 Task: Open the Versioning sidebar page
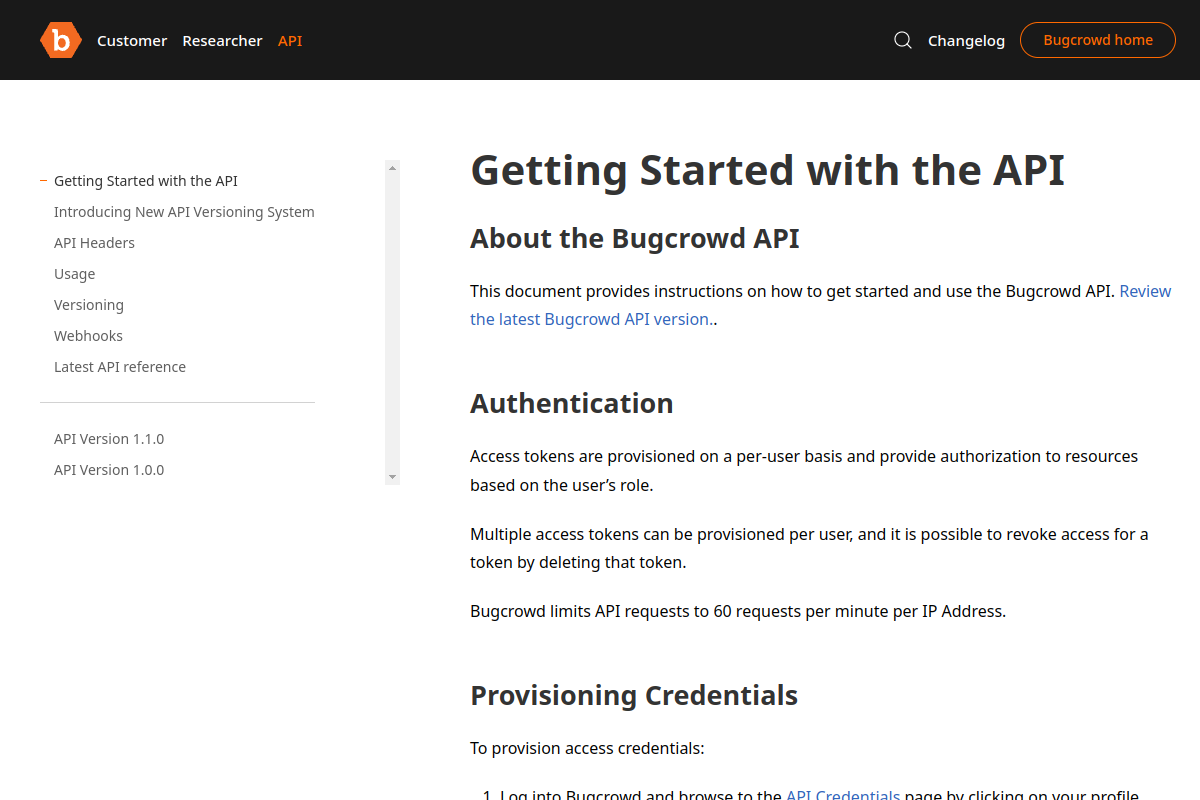click(89, 305)
